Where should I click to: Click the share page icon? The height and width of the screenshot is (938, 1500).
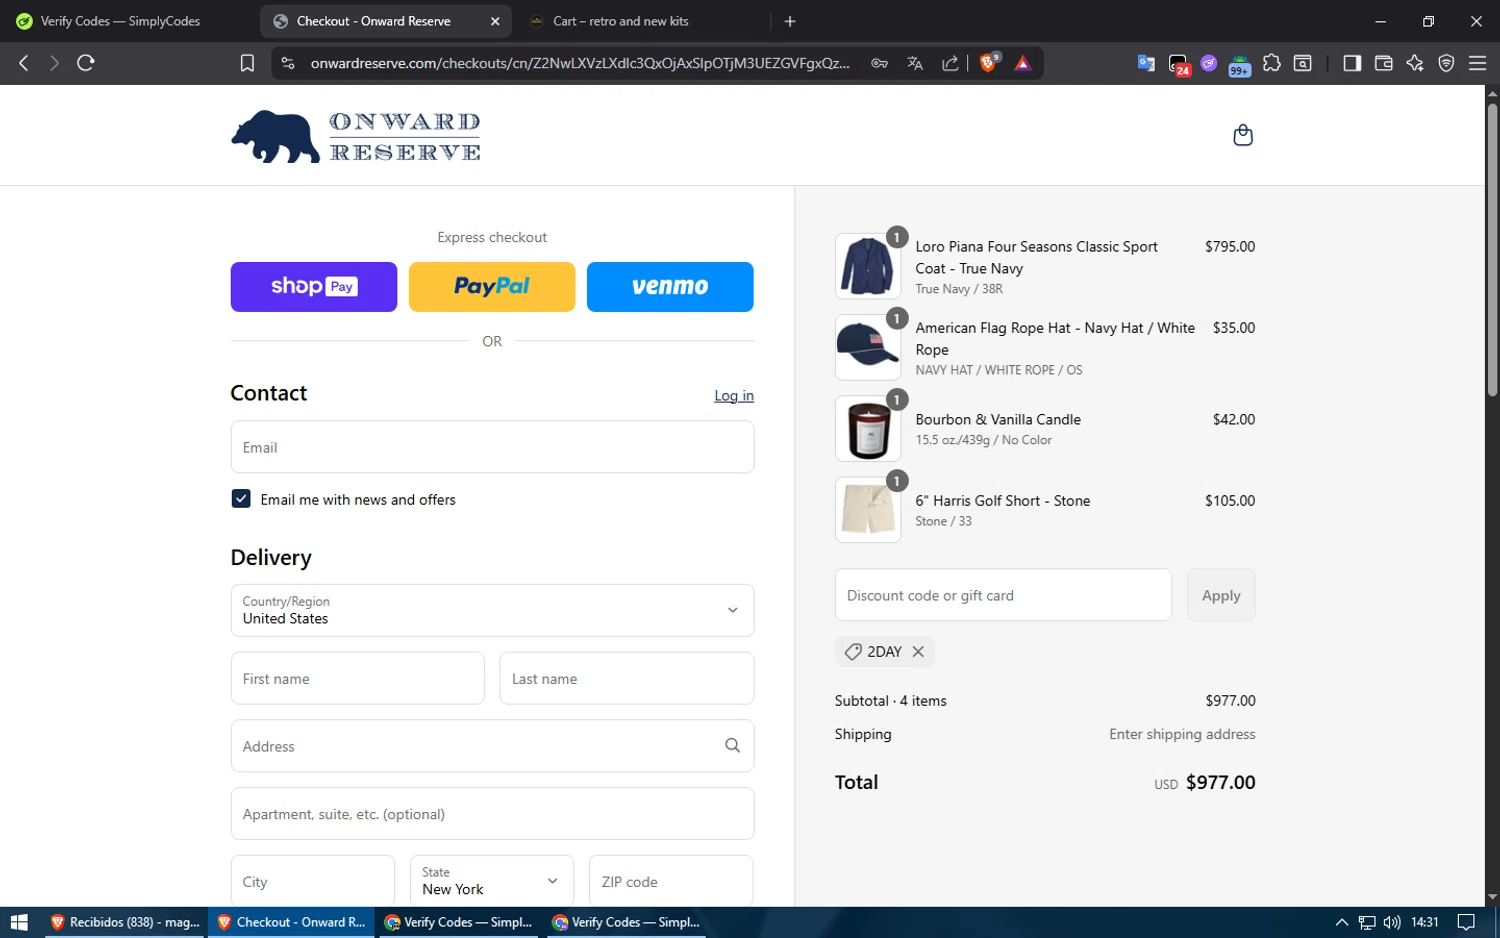[950, 63]
